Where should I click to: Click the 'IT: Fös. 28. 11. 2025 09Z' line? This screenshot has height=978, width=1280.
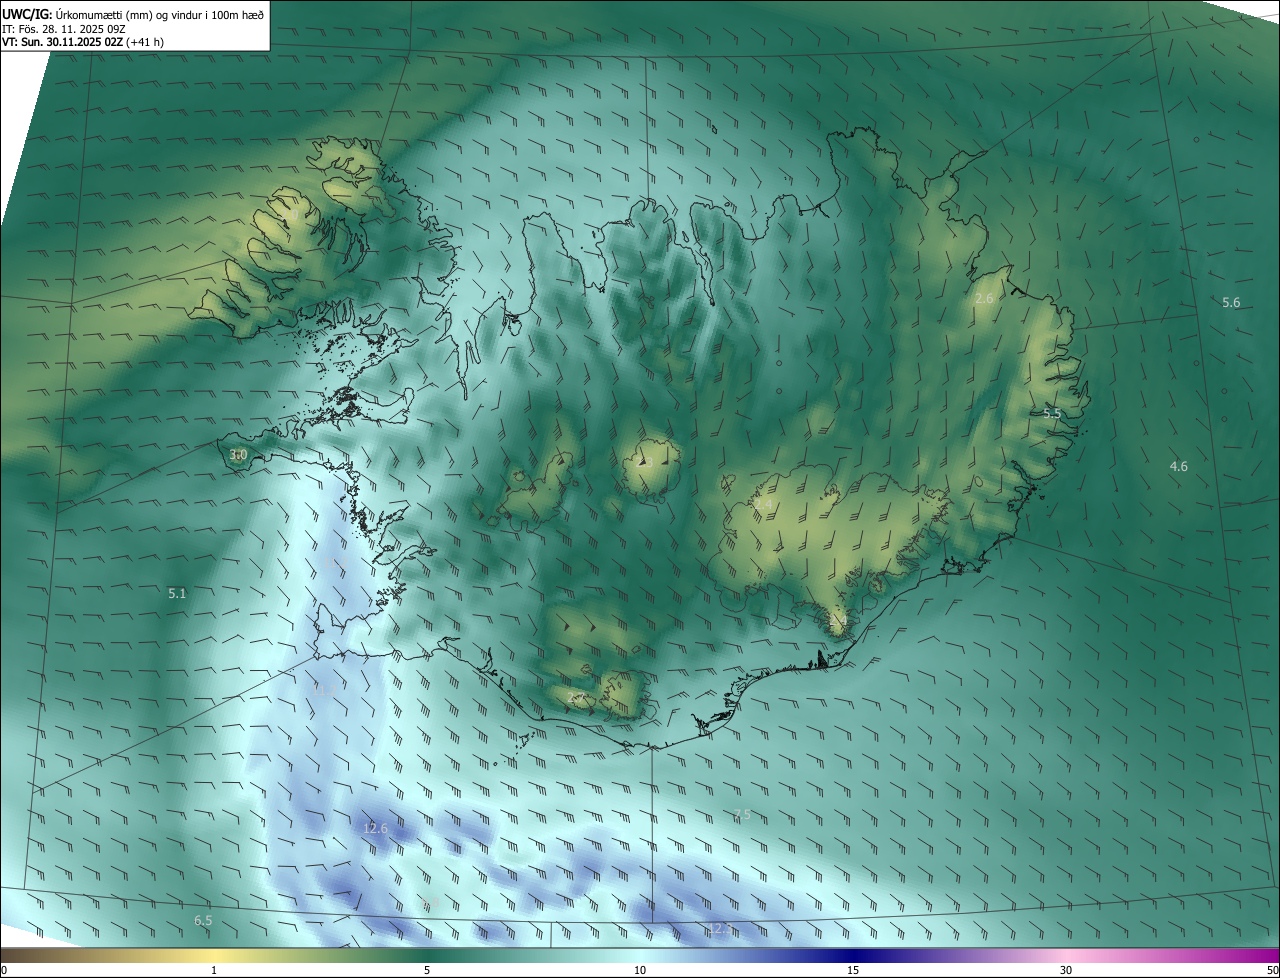64,29
